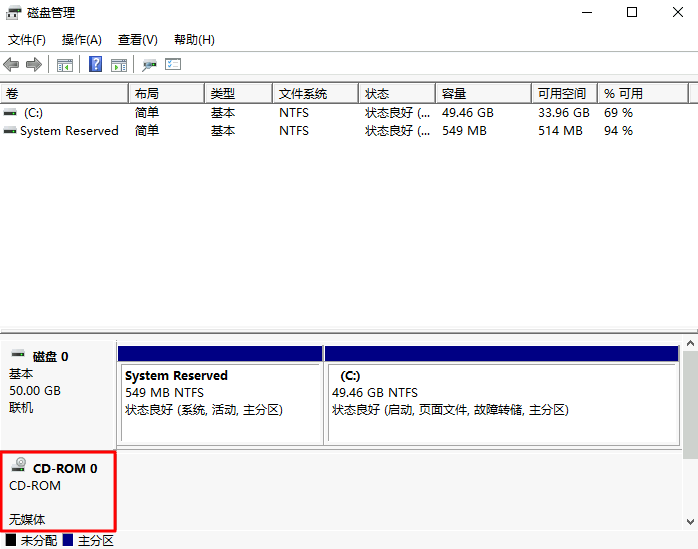Click the 主分区 legend label
The height and width of the screenshot is (549, 698).
[96, 541]
